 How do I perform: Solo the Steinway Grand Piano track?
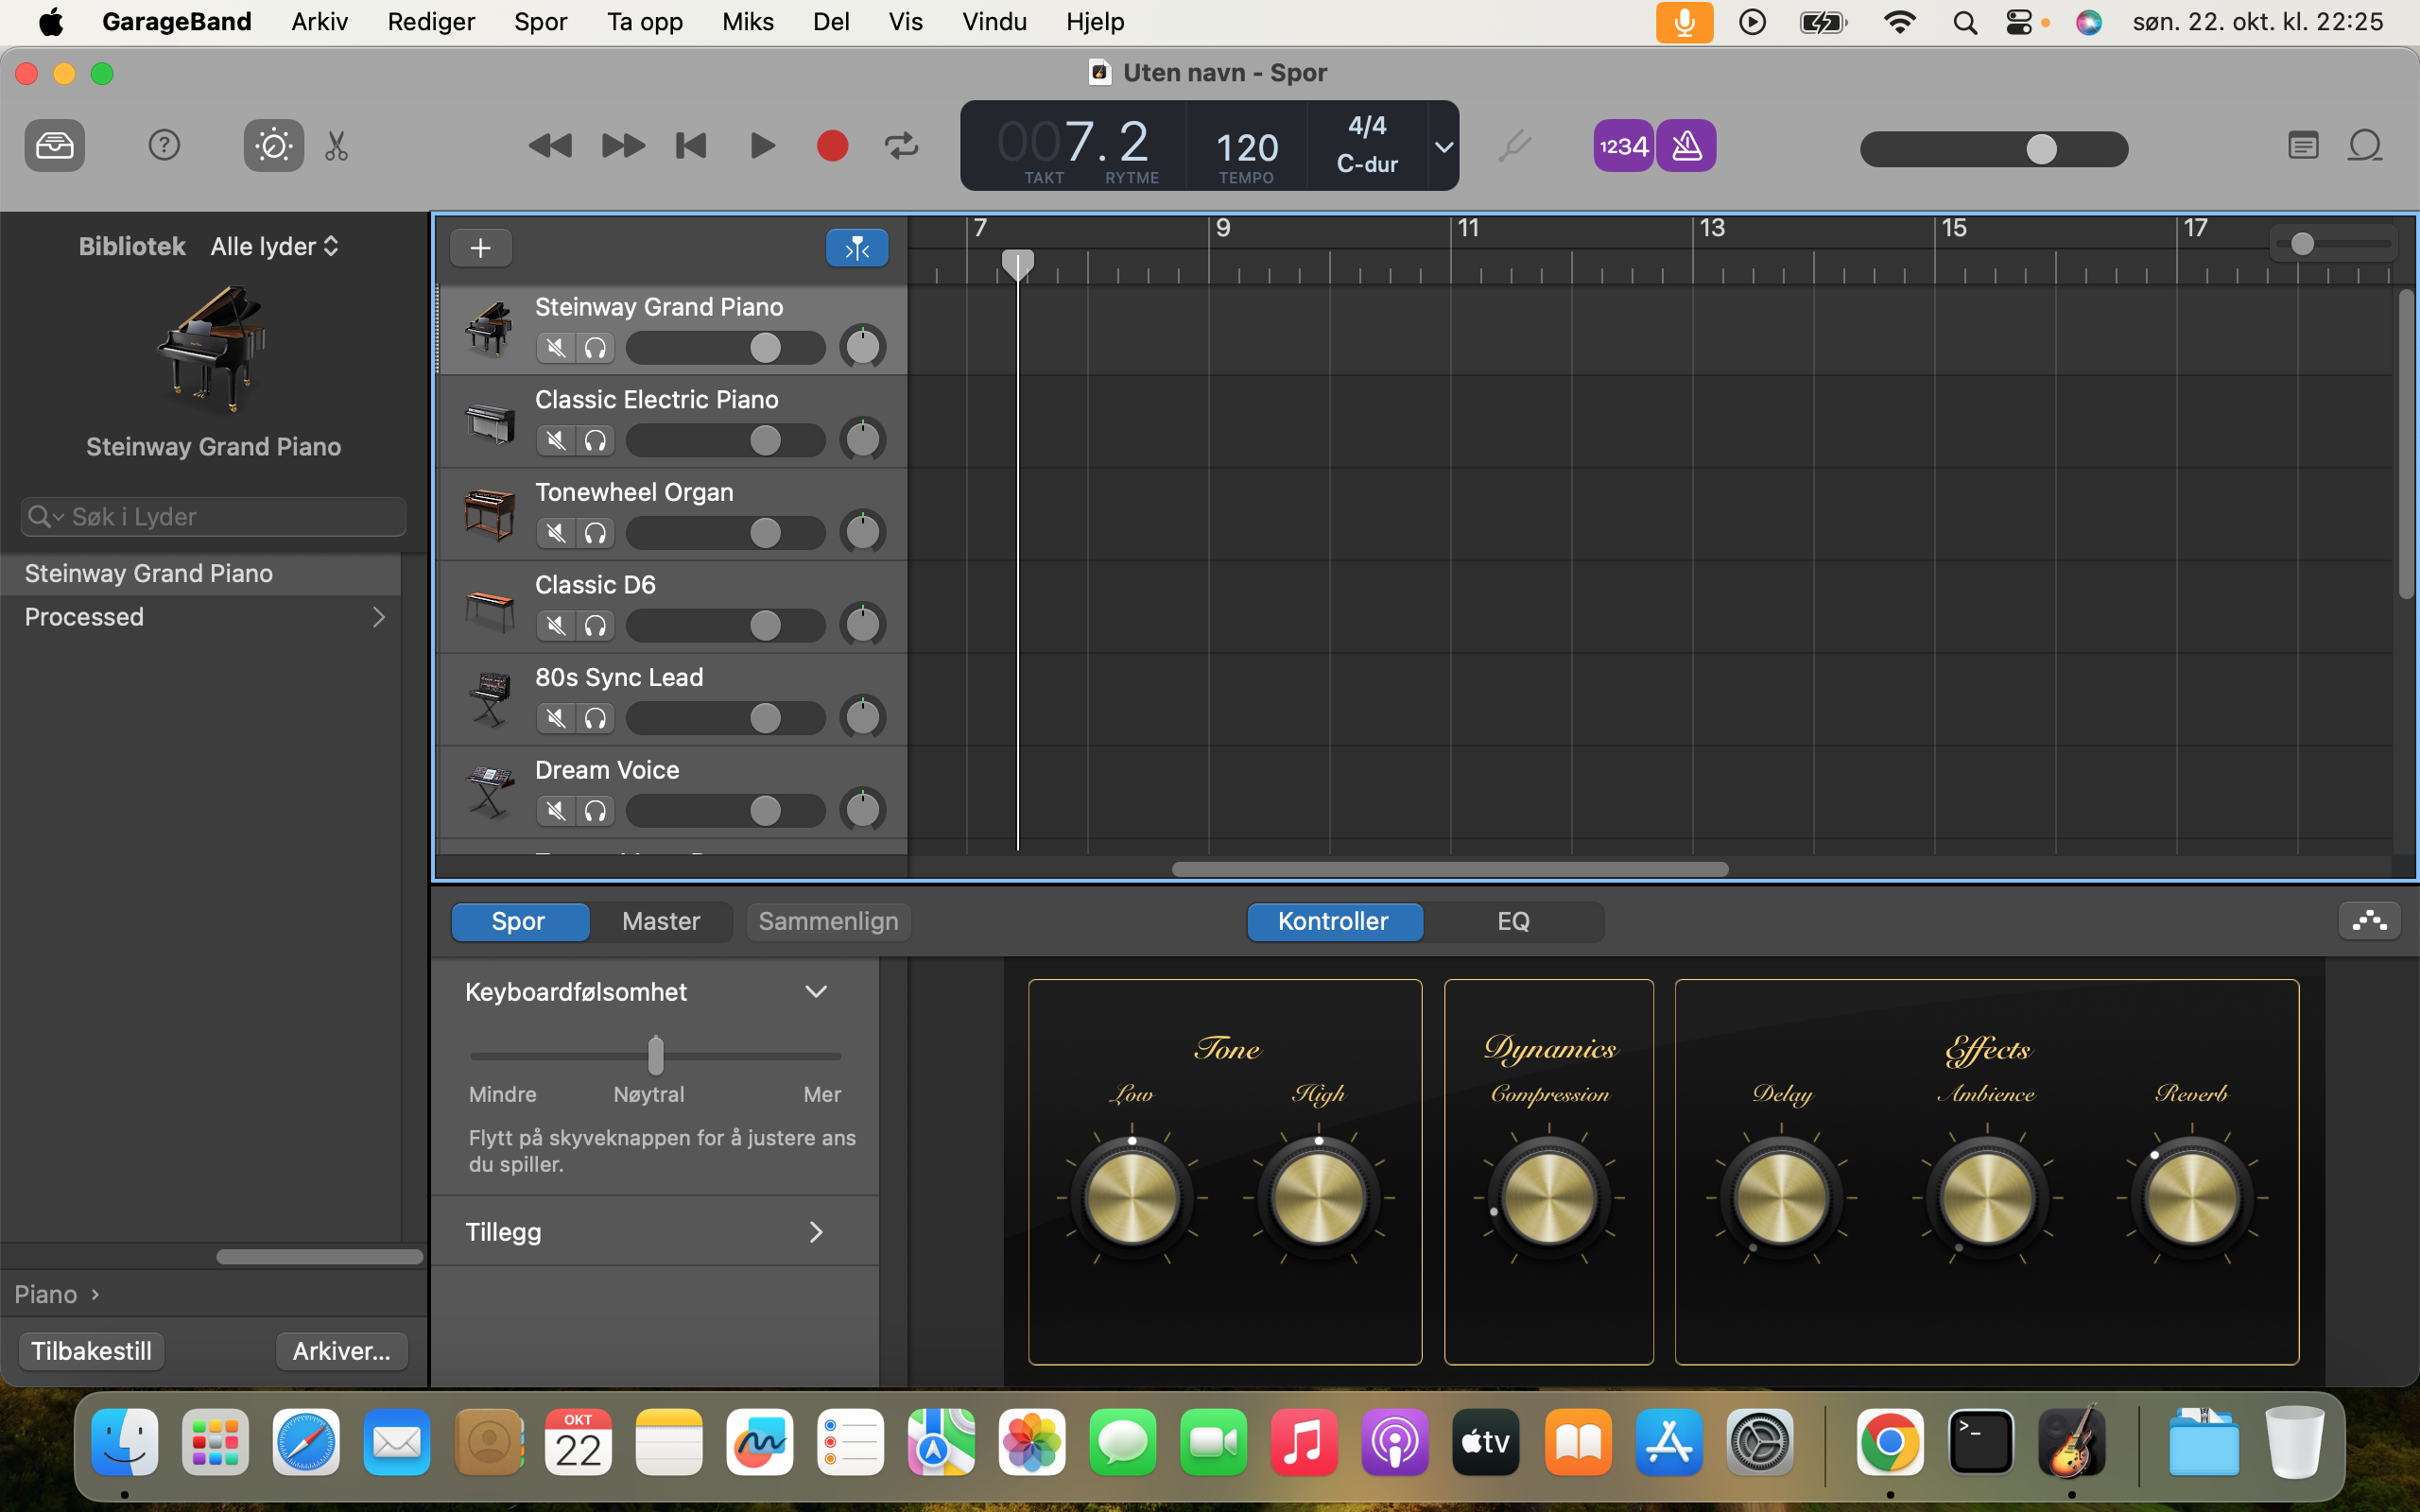[595, 348]
